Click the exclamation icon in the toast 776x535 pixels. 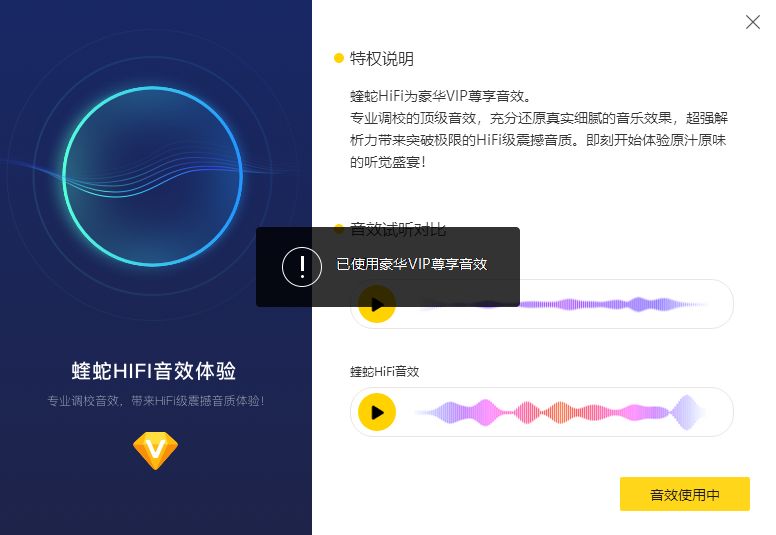(x=302, y=267)
